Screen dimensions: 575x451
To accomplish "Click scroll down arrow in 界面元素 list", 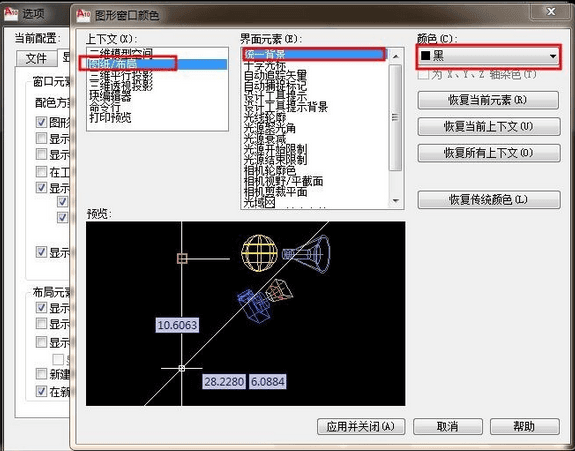I will (x=395, y=201).
